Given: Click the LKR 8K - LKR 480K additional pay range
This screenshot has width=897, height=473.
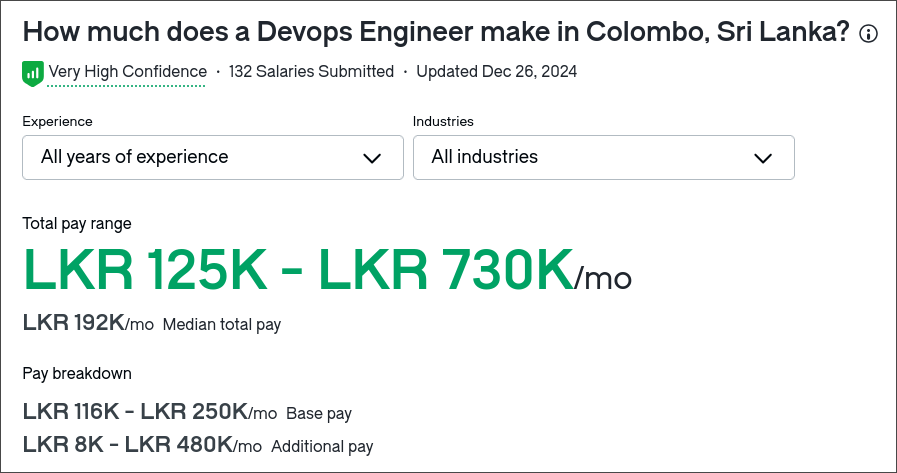Looking at the screenshot, I should (128, 444).
